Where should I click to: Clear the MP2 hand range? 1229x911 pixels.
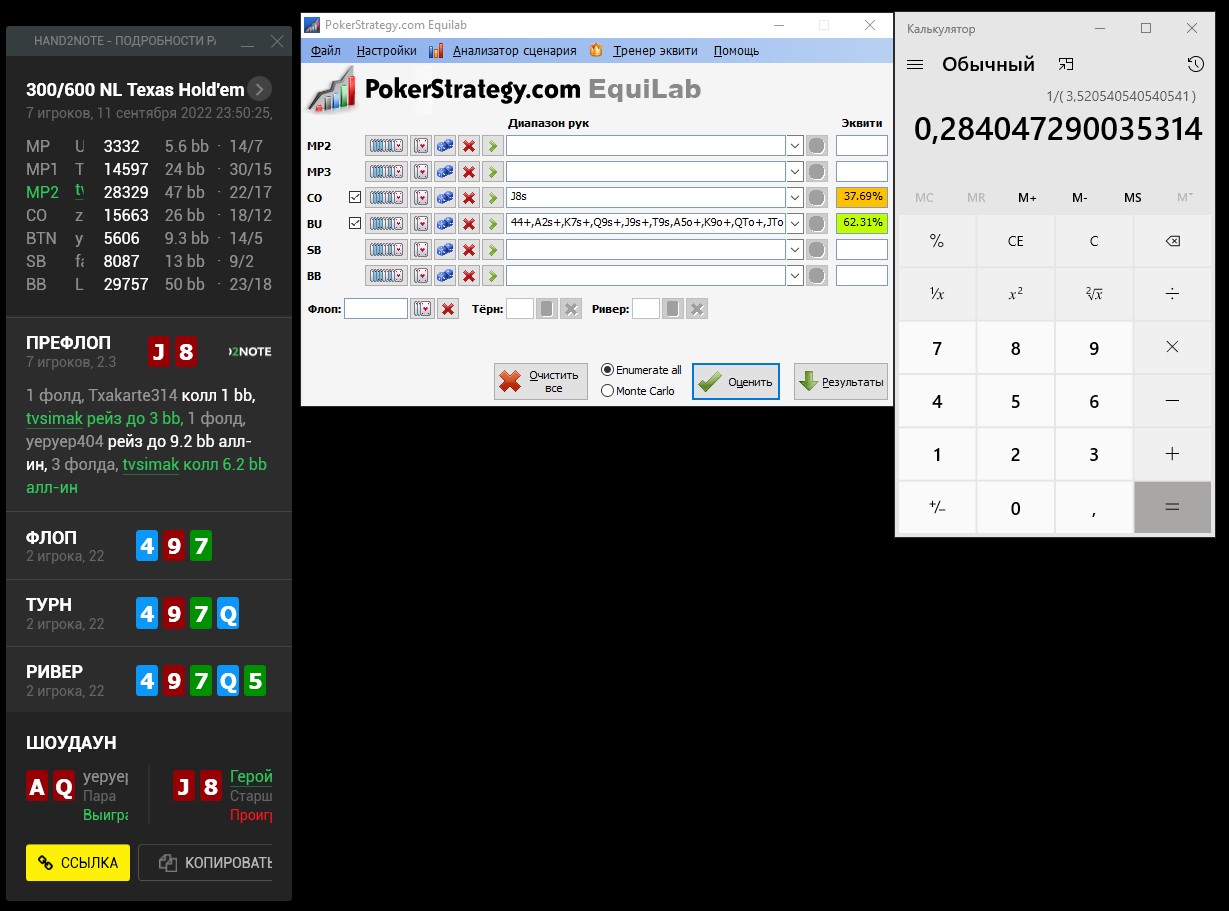[468, 146]
